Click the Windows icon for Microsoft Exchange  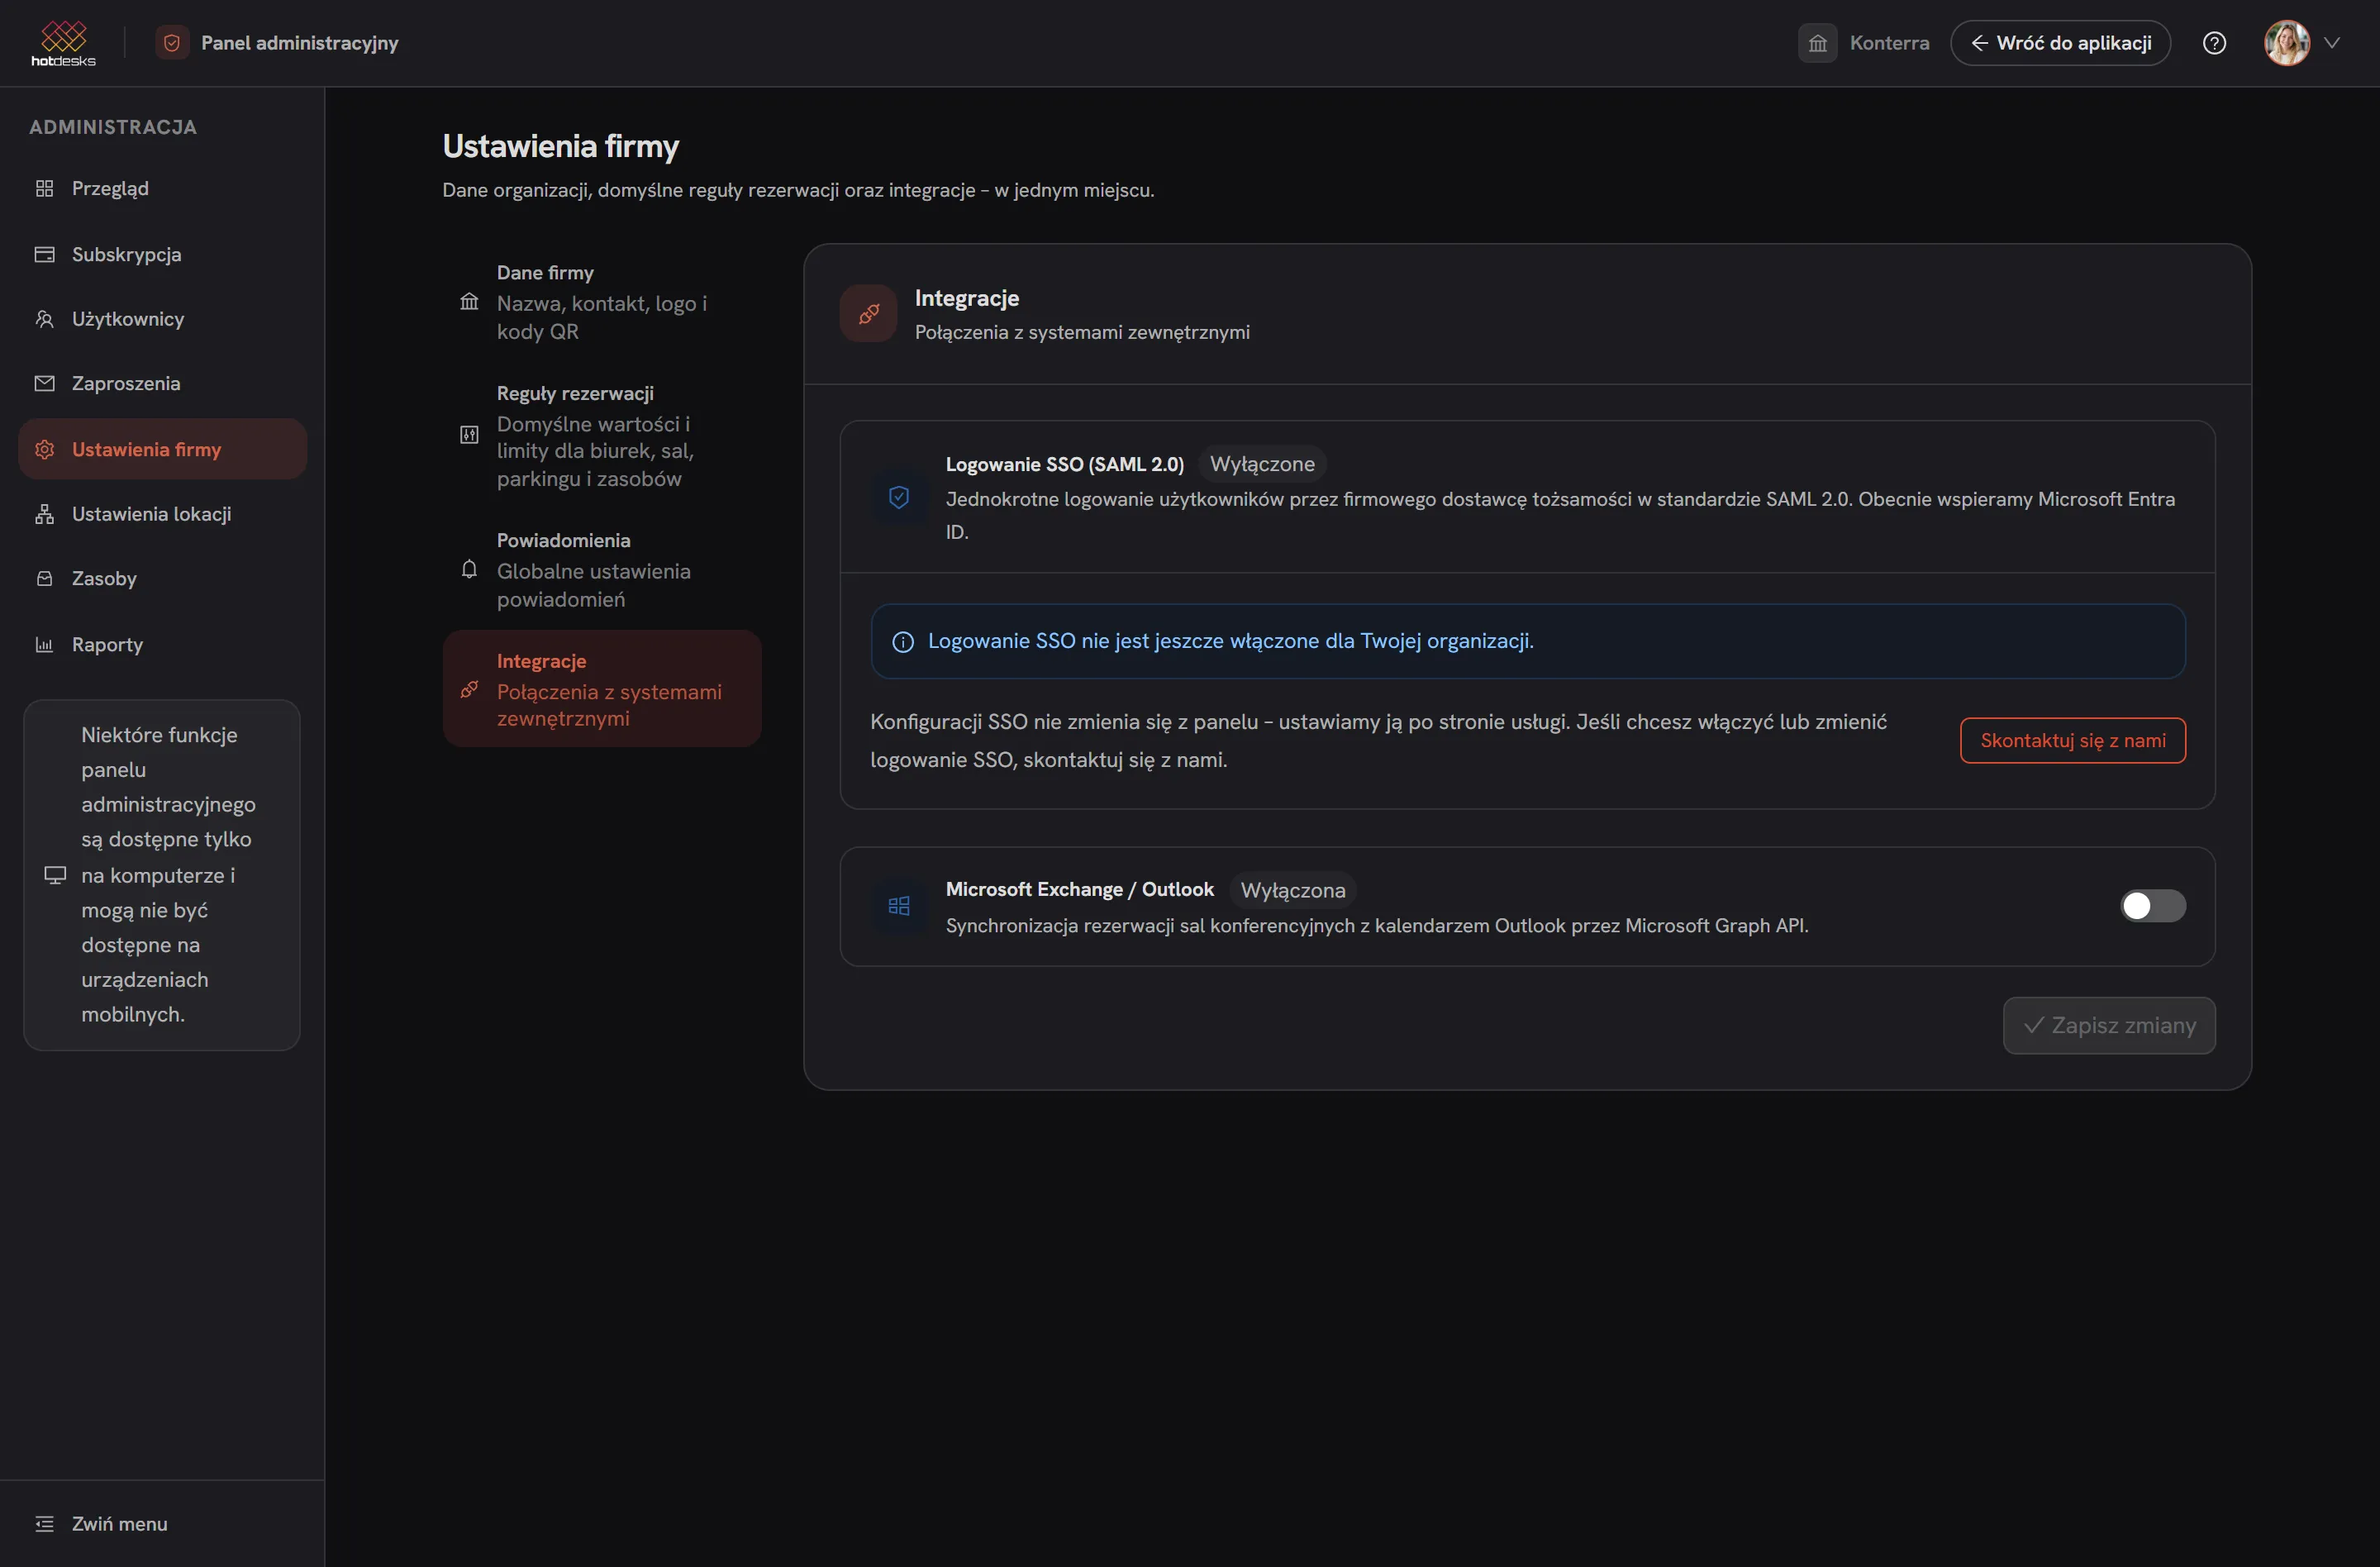coord(898,906)
